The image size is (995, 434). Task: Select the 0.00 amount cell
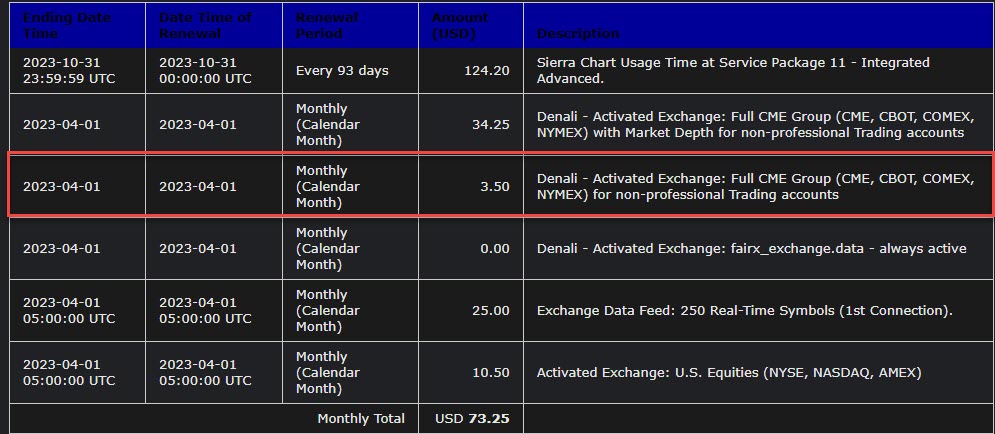click(x=495, y=248)
